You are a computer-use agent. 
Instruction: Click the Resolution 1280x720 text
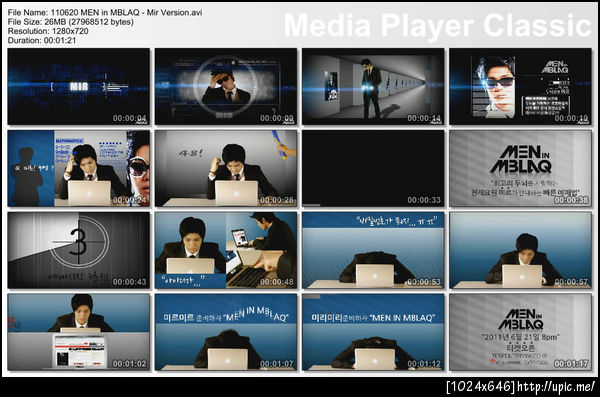click(48, 31)
